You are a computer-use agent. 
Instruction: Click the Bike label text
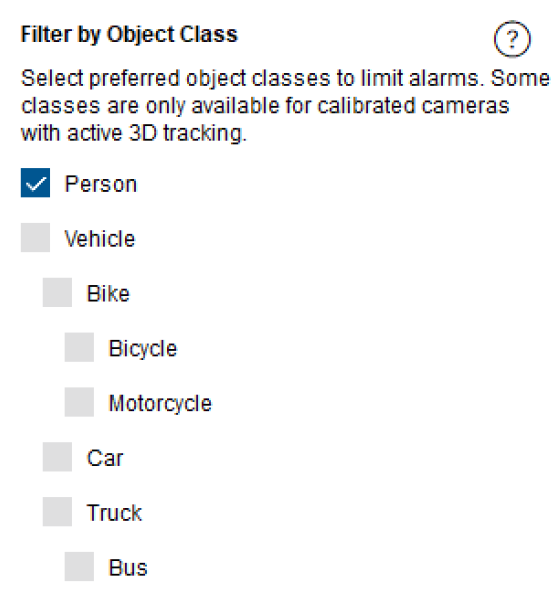[108, 294]
